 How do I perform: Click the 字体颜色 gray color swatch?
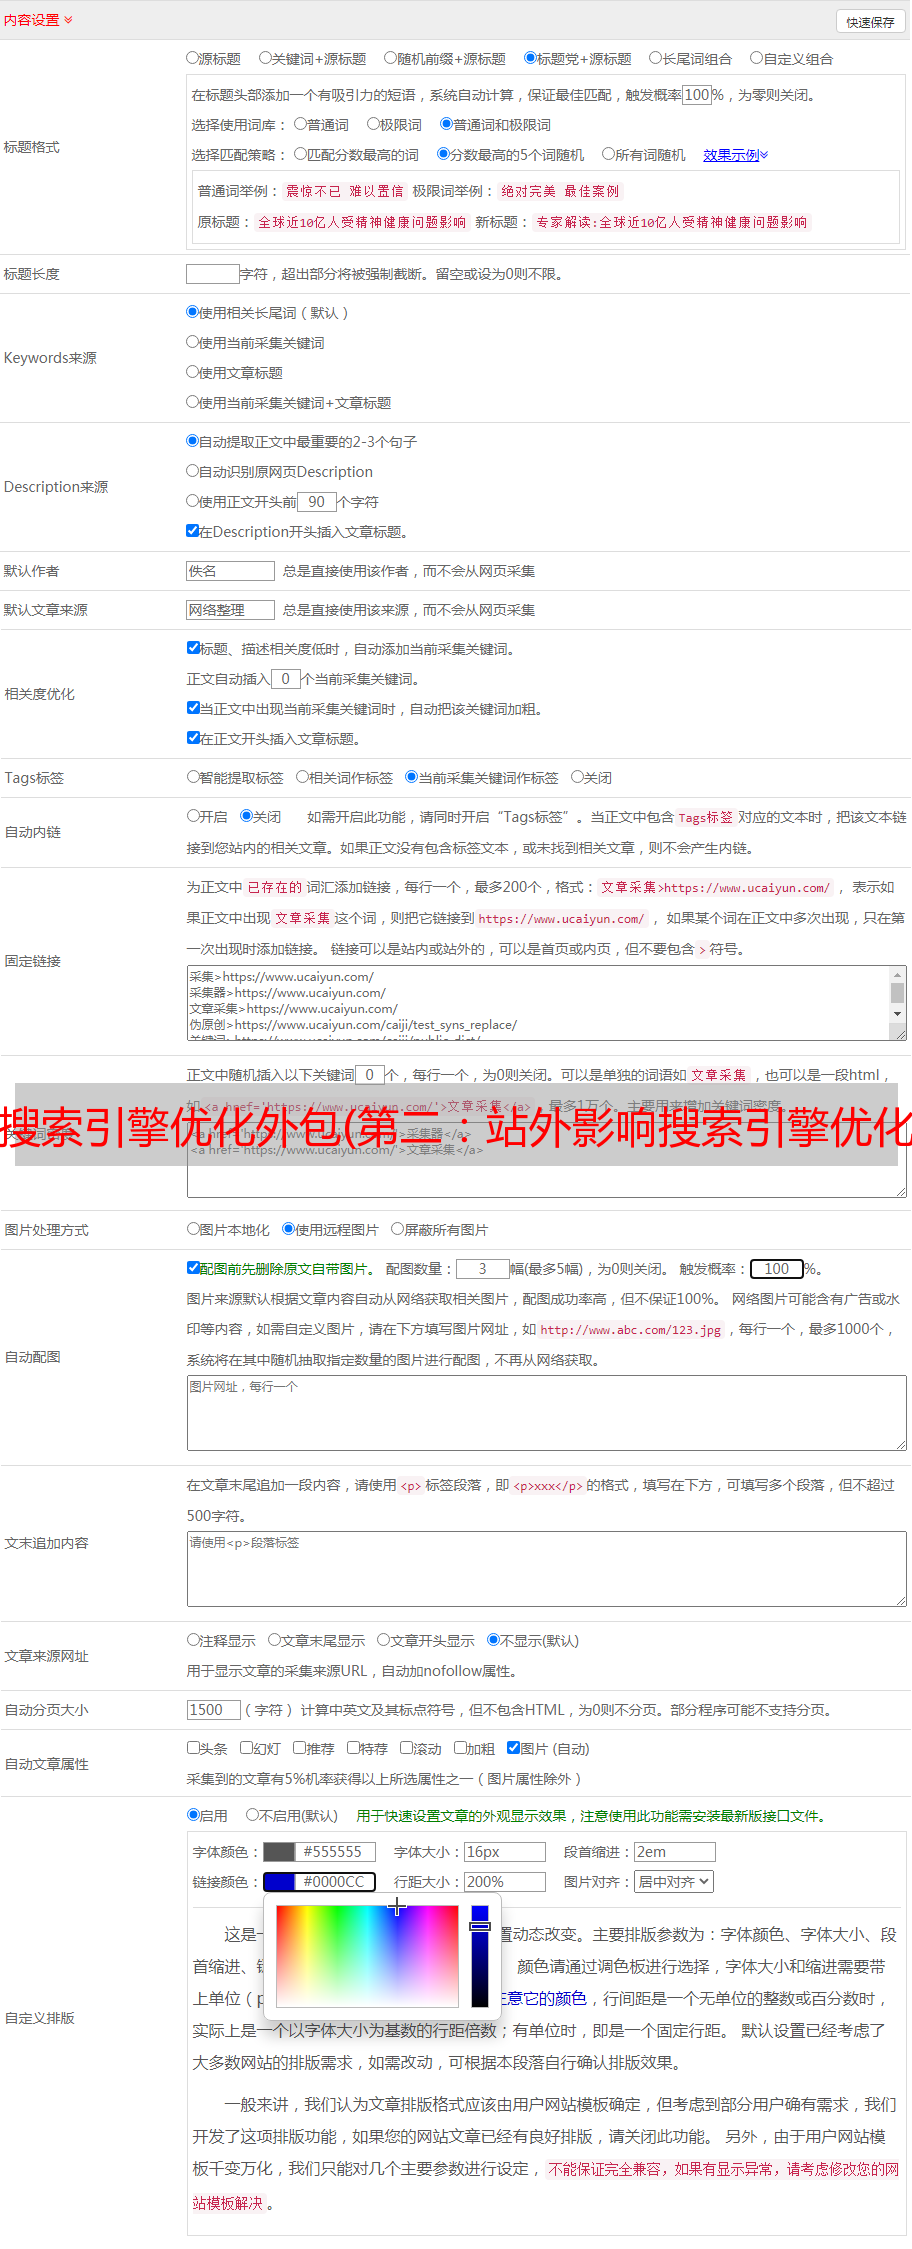(x=279, y=1852)
